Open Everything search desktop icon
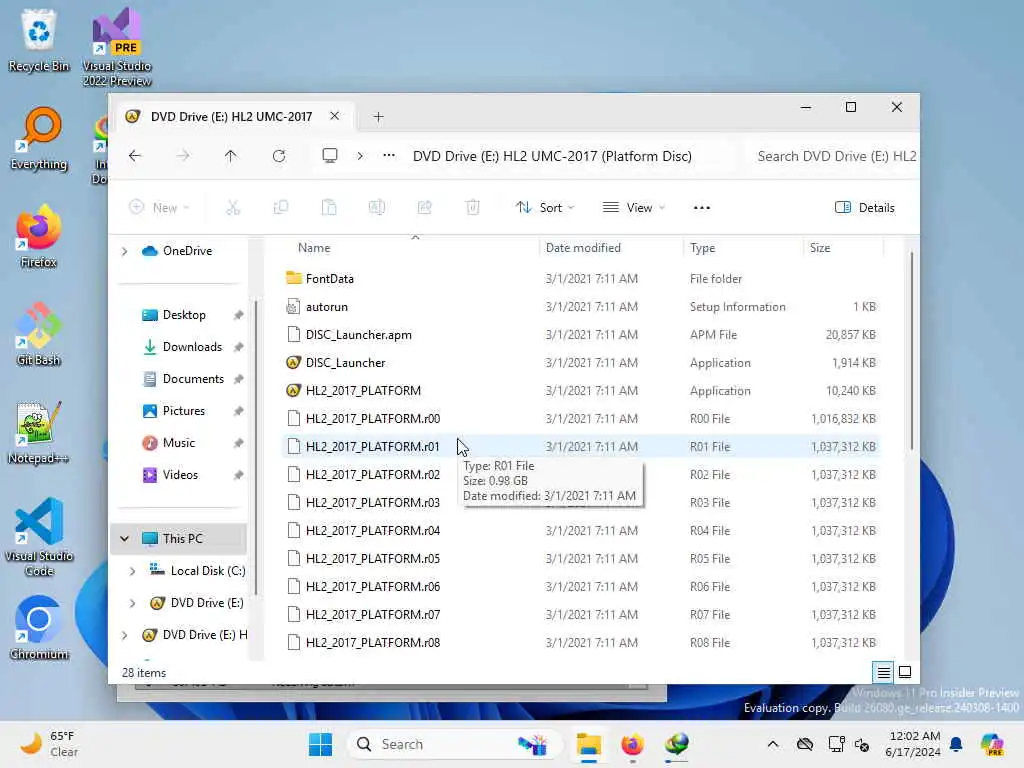Viewport: 1024px width, 768px height. click(39, 138)
